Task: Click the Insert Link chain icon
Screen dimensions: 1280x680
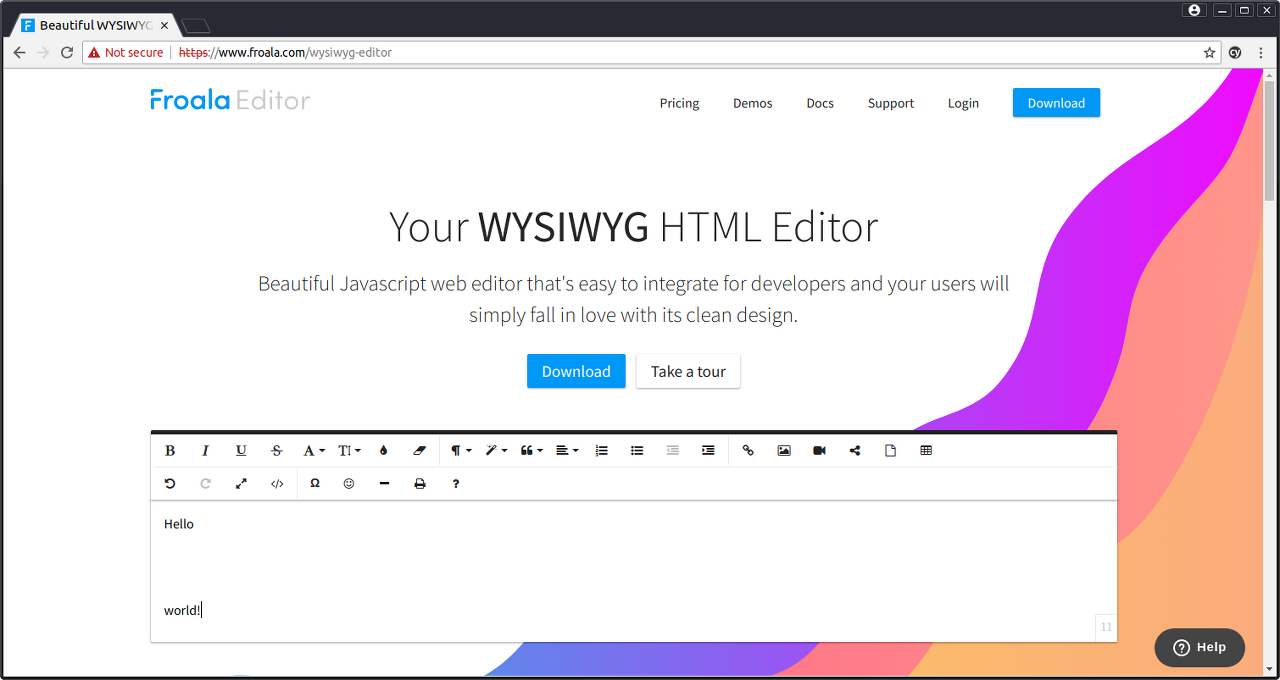Action: click(x=748, y=451)
